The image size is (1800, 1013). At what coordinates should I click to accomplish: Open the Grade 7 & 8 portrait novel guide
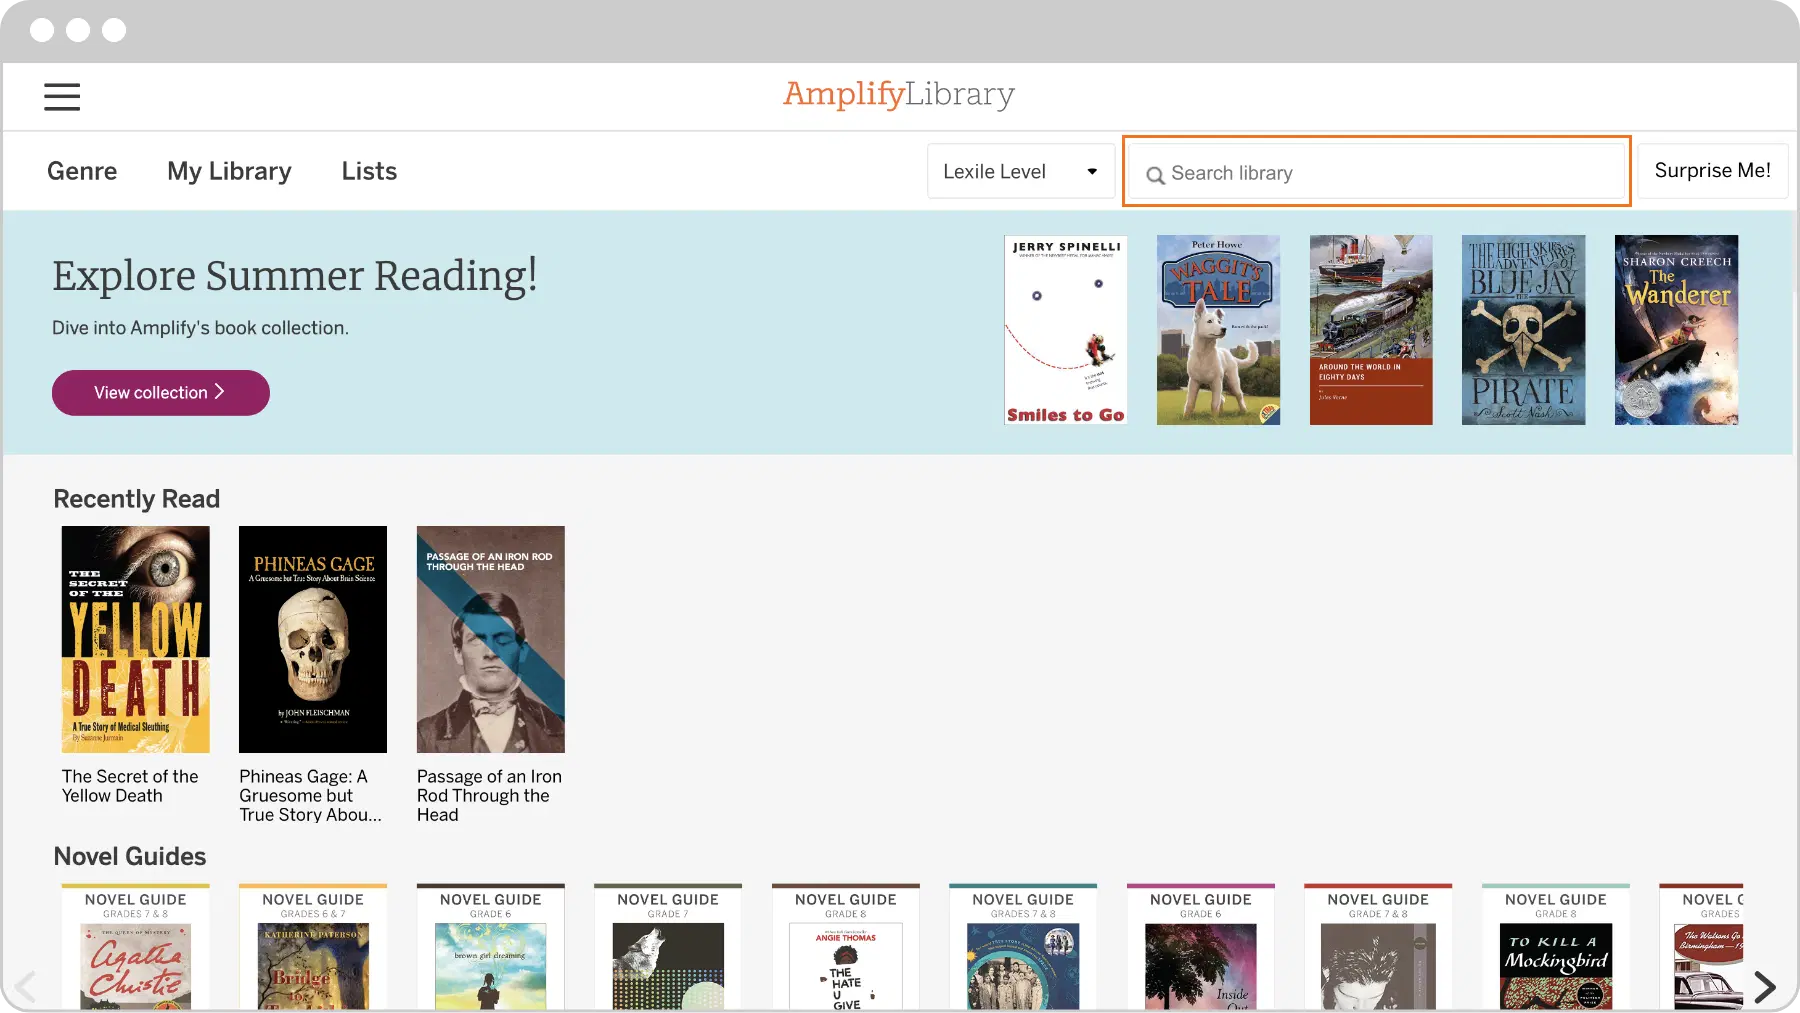pyautogui.click(x=1378, y=947)
